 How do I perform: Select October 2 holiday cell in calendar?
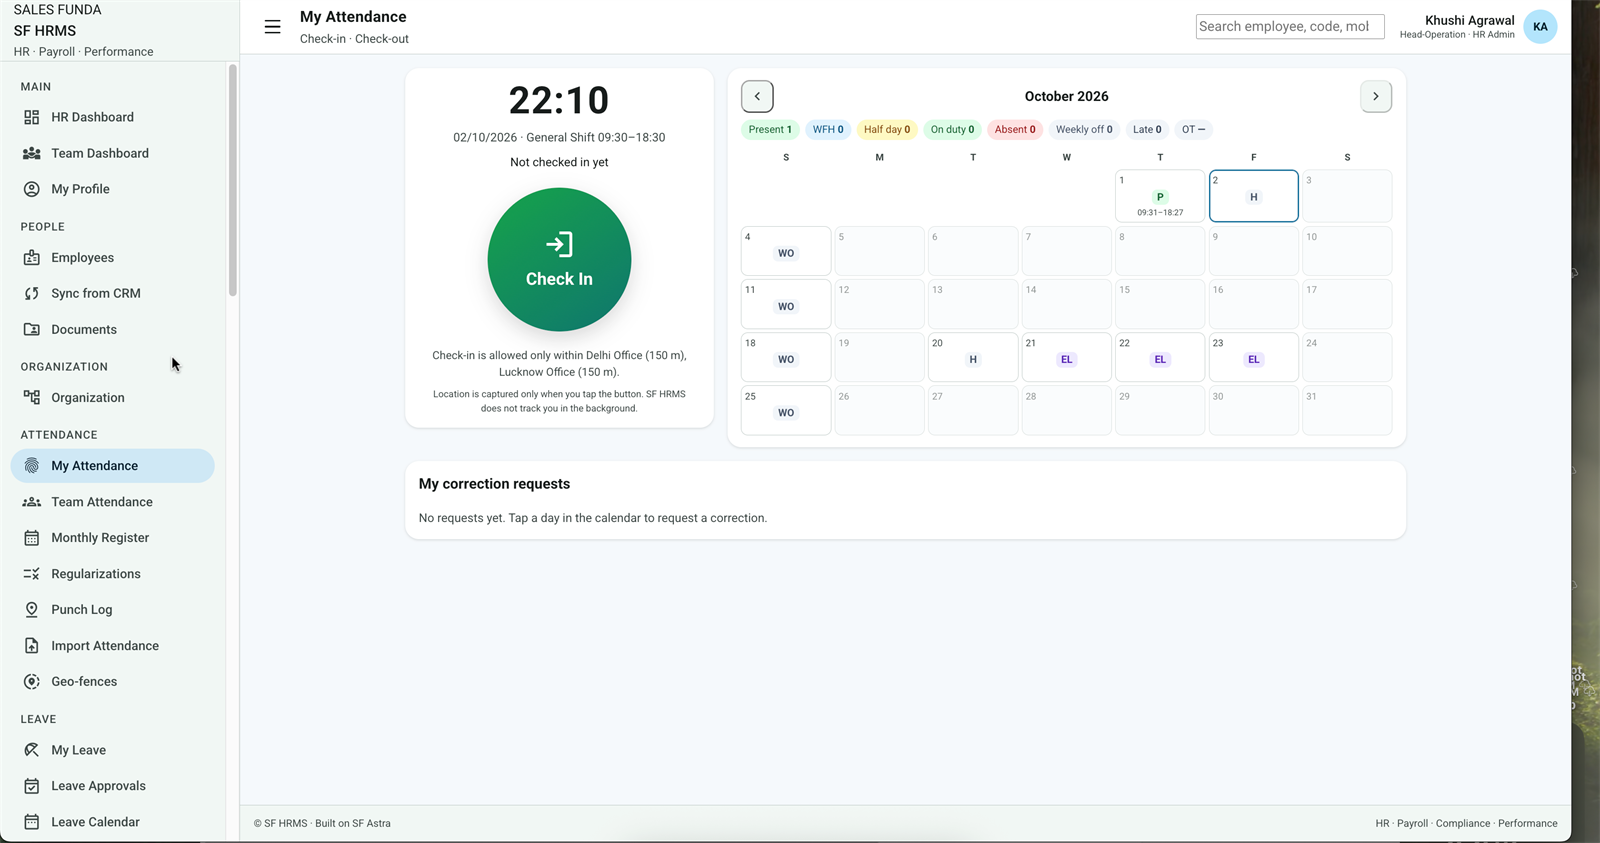point(1254,196)
